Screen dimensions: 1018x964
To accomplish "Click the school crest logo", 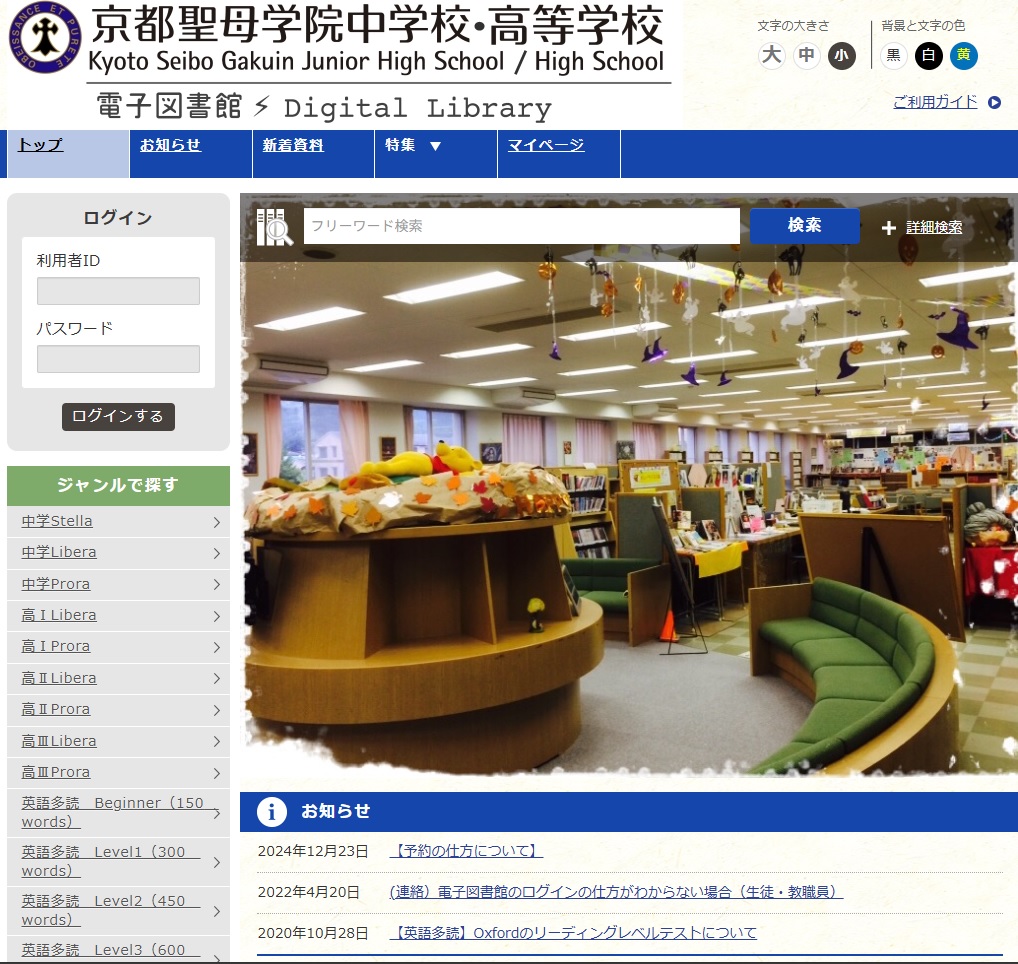I will [45, 38].
